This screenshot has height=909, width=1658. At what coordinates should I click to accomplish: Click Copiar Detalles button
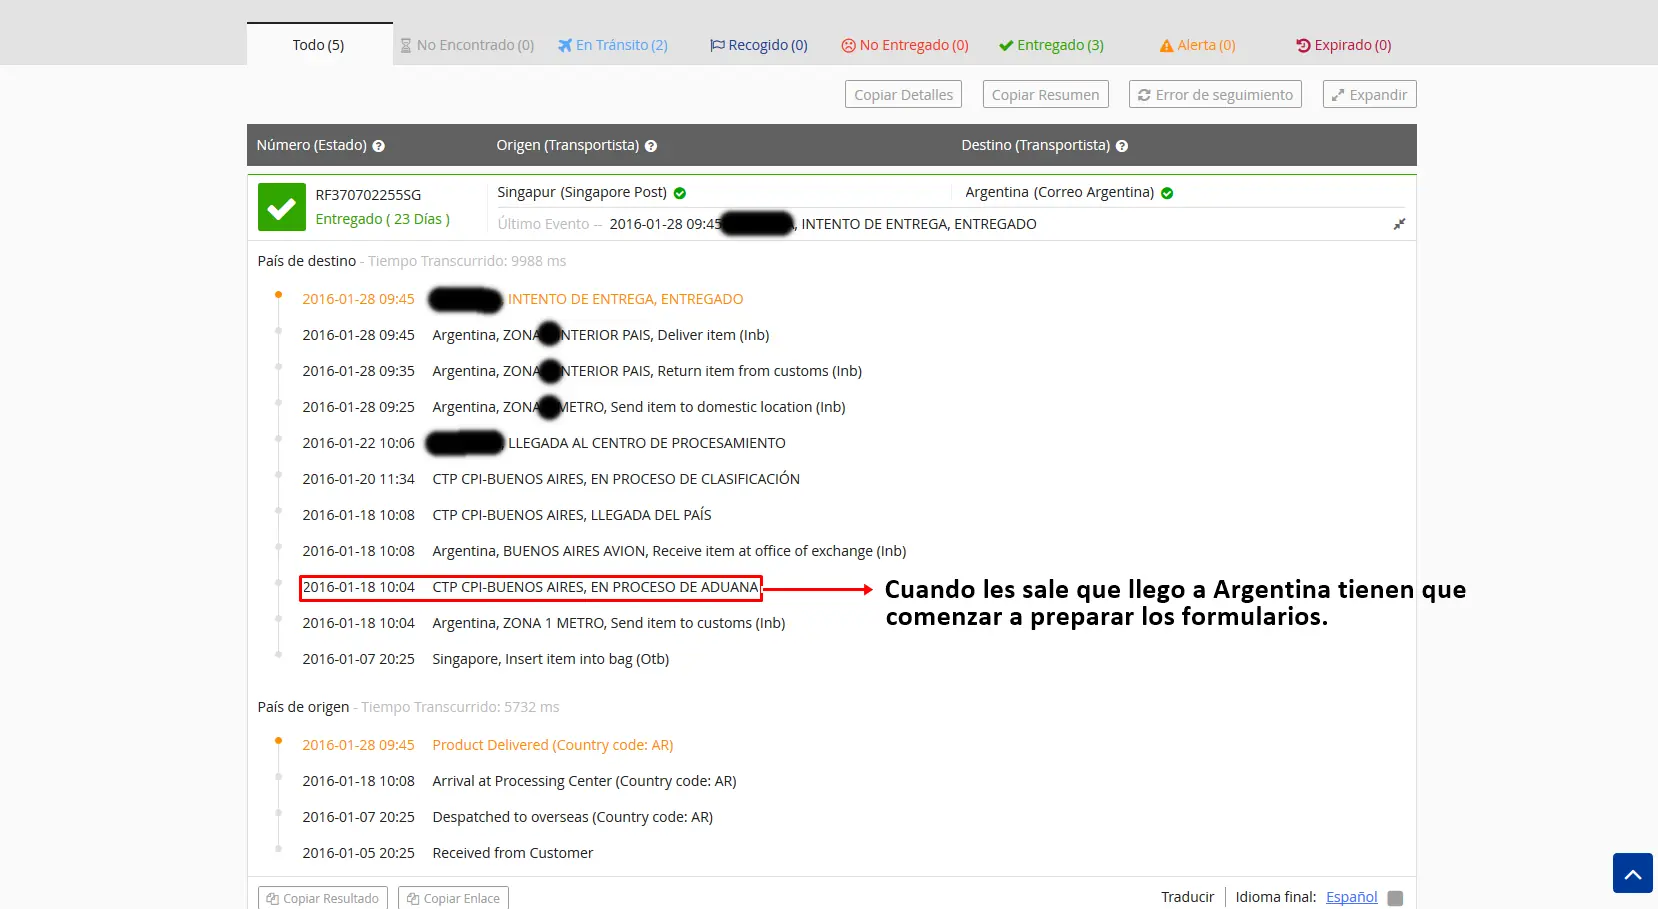tap(903, 94)
